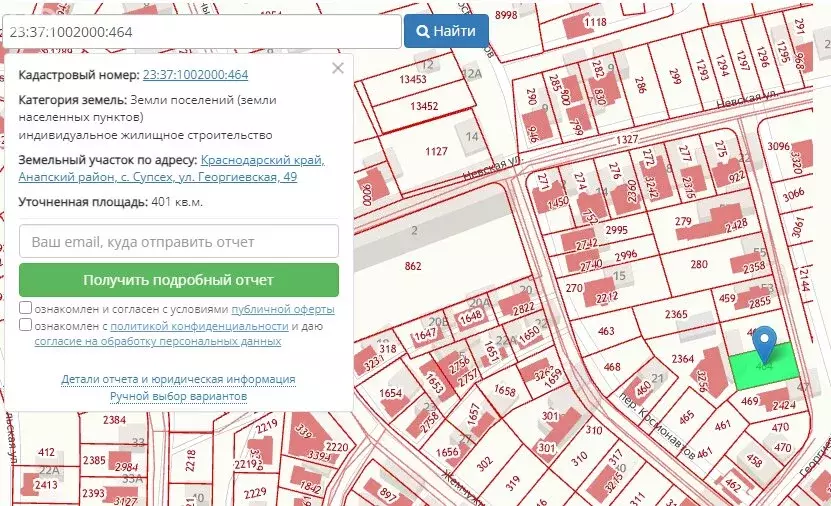
Task: Select parcel 299 on the map
Action: point(675,77)
